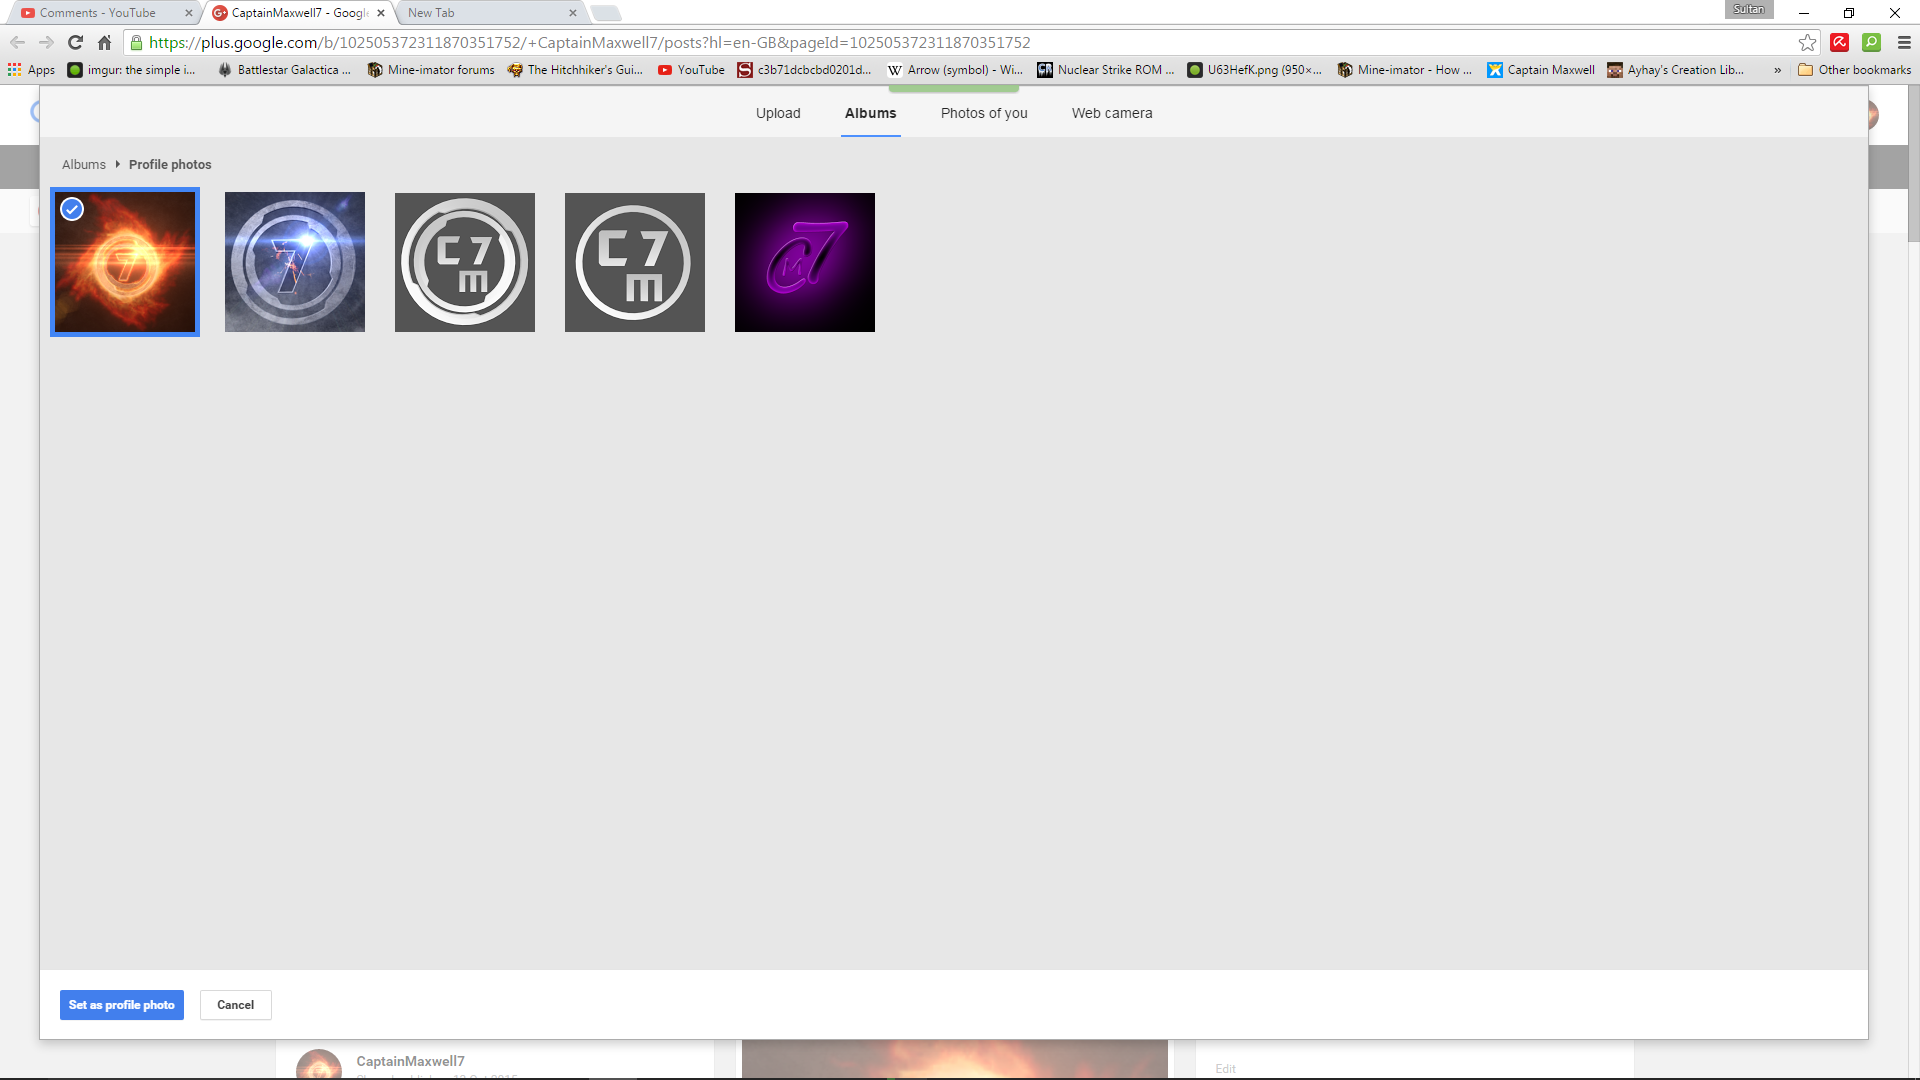Image resolution: width=1920 pixels, height=1080 pixels.
Task: Click the home icon in toolbar
Action: [104, 42]
